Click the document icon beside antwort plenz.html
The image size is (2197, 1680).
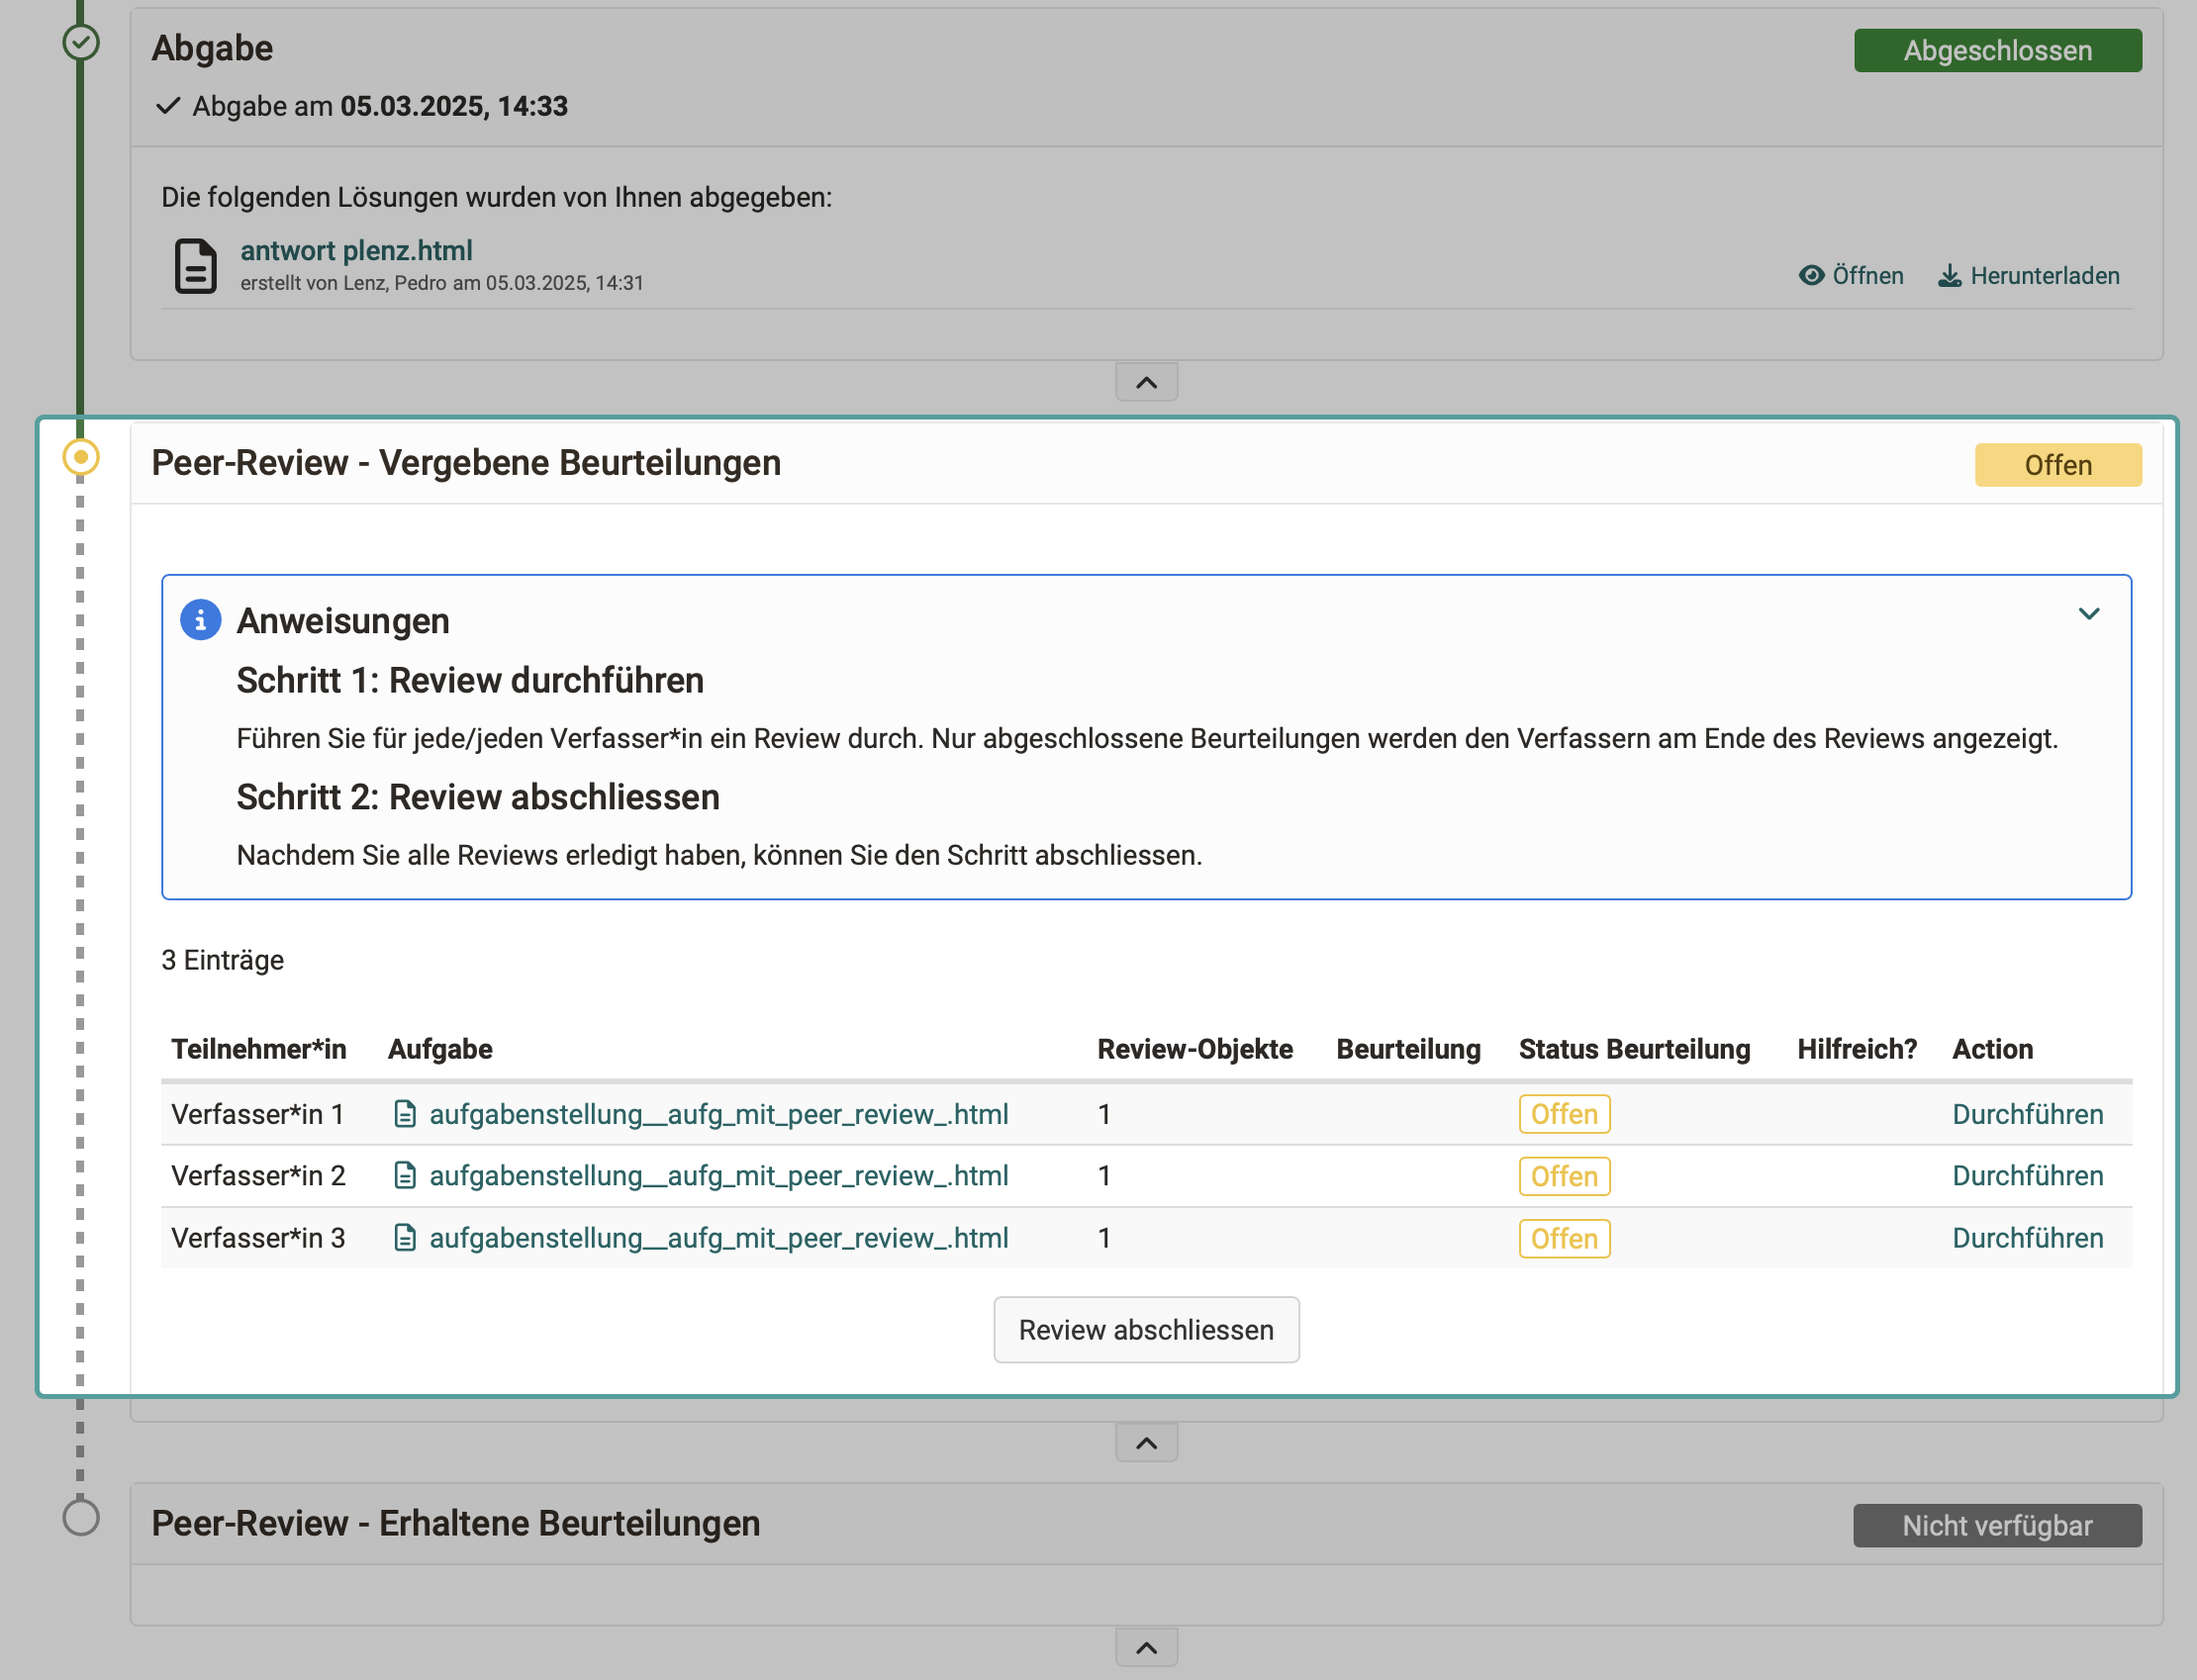[x=196, y=266]
